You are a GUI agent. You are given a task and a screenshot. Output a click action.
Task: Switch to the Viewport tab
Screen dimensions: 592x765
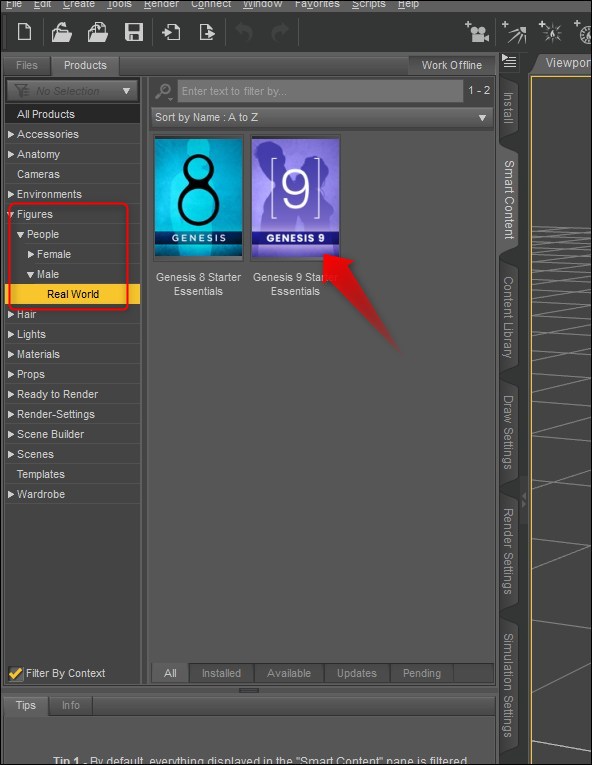click(x=564, y=63)
